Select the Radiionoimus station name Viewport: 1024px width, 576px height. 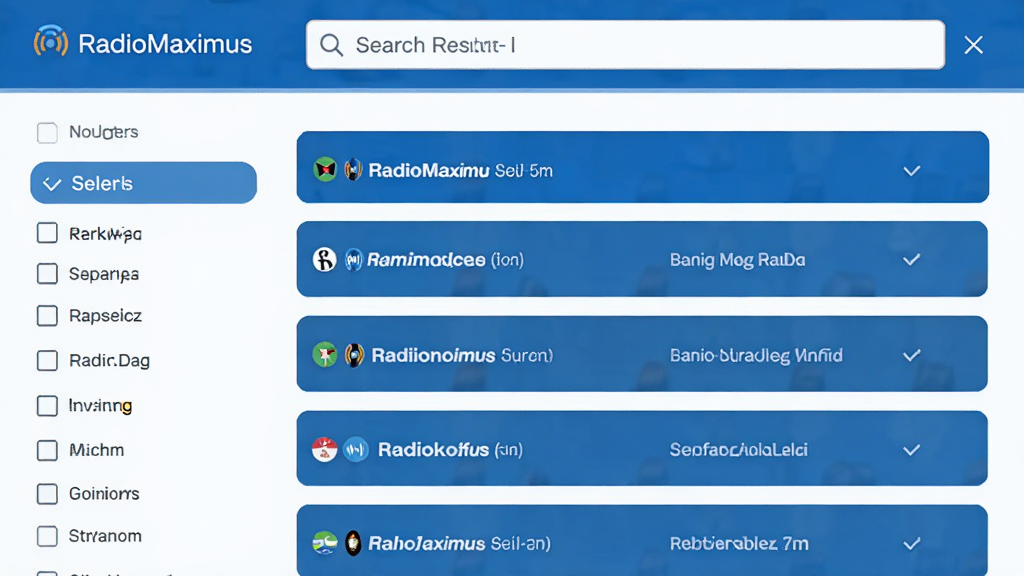click(433, 355)
